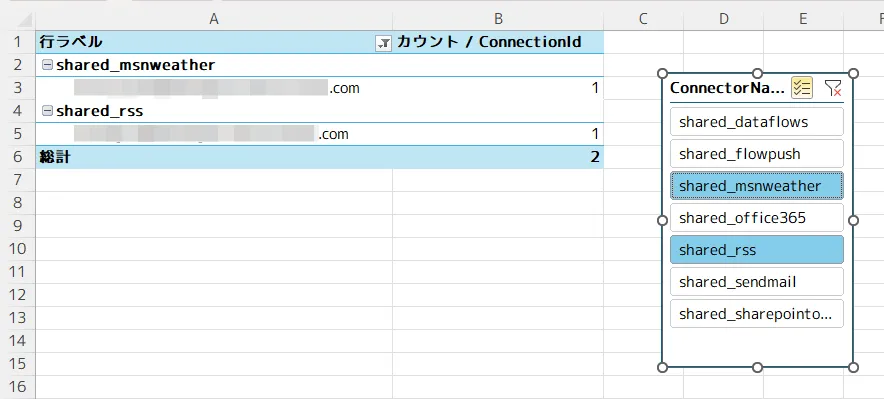This screenshot has width=884, height=399.
Task: Select column B header
Action: [498, 19]
